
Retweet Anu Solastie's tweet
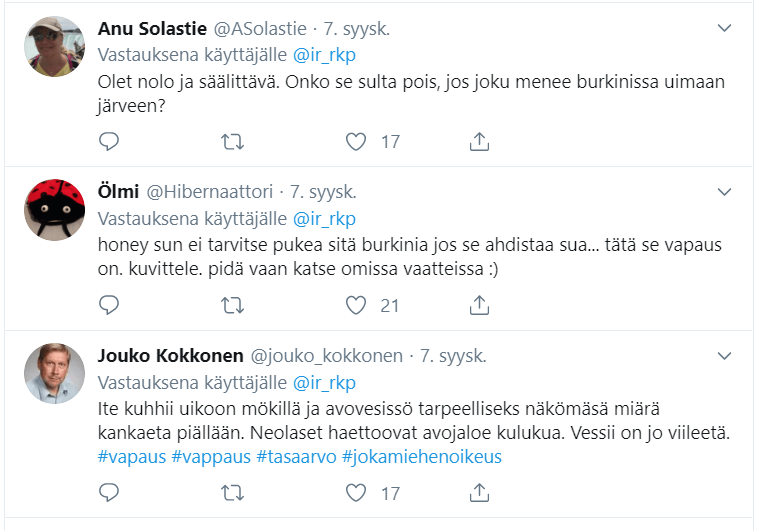[232, 142]
